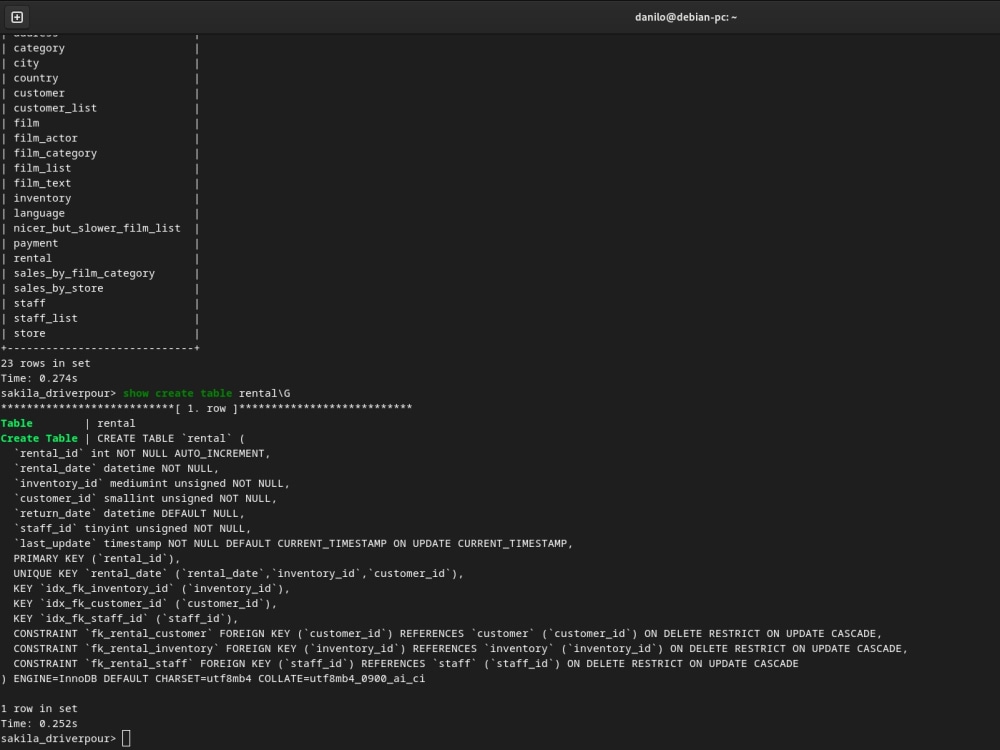The width and height of the screenshot is (1000, 750).
Task: Click the sales_by_film_category entry
Action: (x=85, y=272)
